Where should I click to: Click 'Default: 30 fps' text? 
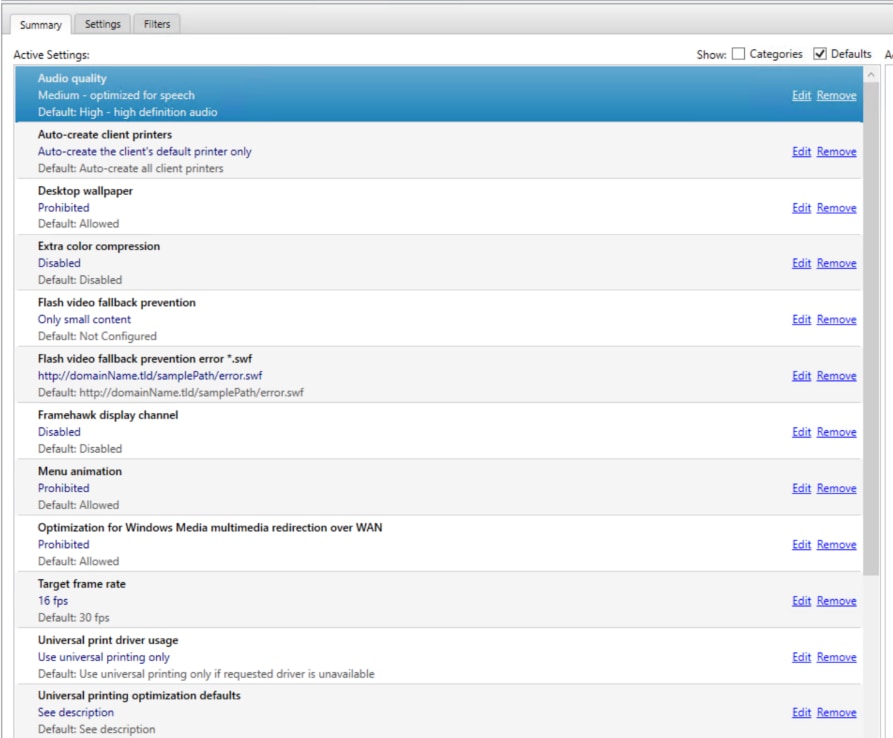pos(73,618)
